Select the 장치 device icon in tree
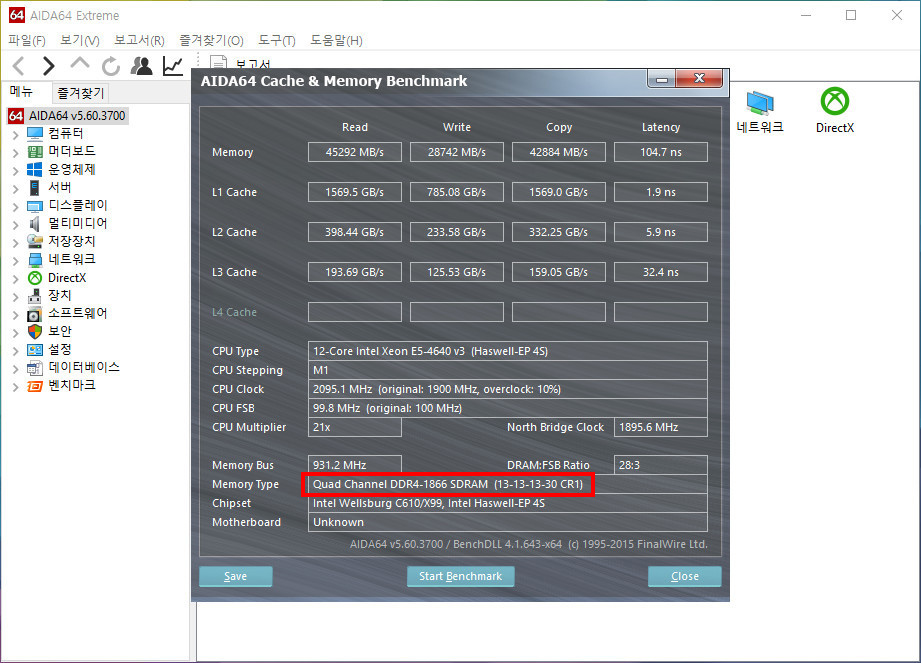The image size is (921, 663). tap(35, 295)
